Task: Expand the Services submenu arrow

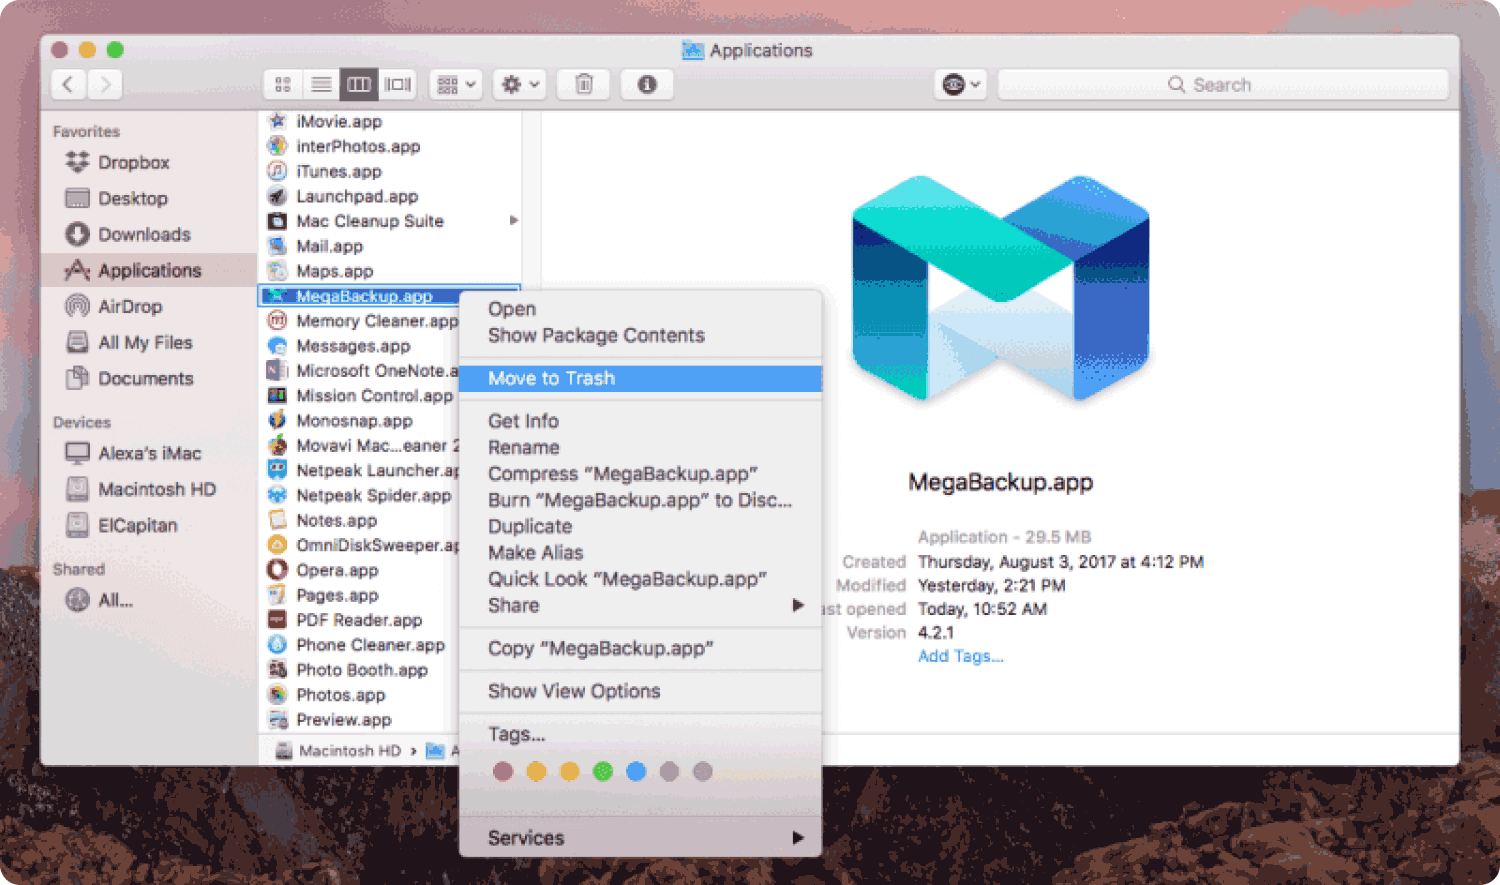Action: 797,838
